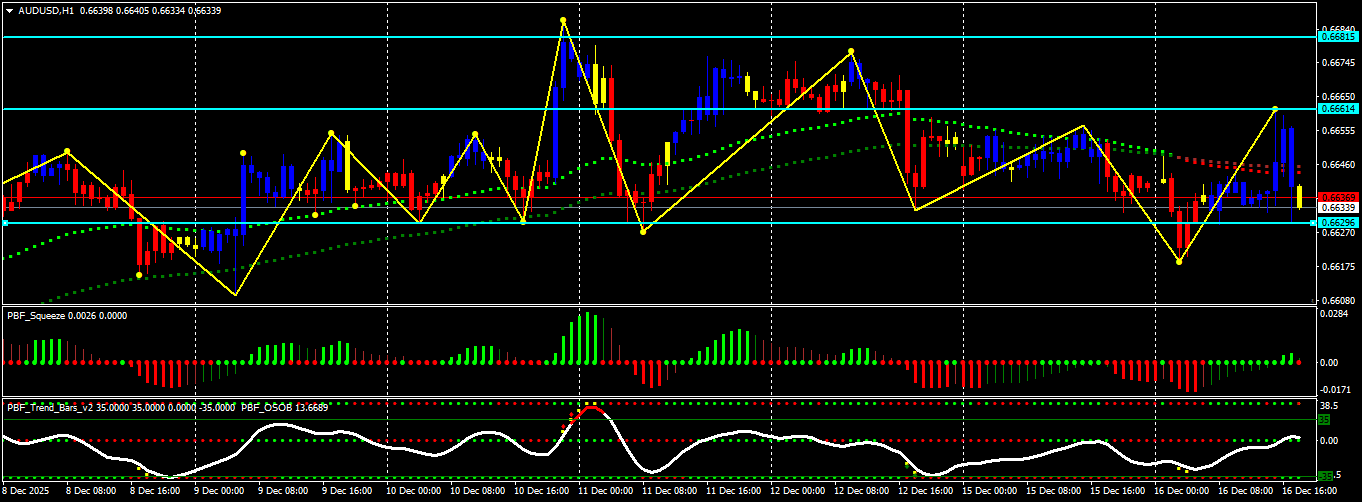Select the 9 Dec 00:00 time label

[x=221, y=491]
